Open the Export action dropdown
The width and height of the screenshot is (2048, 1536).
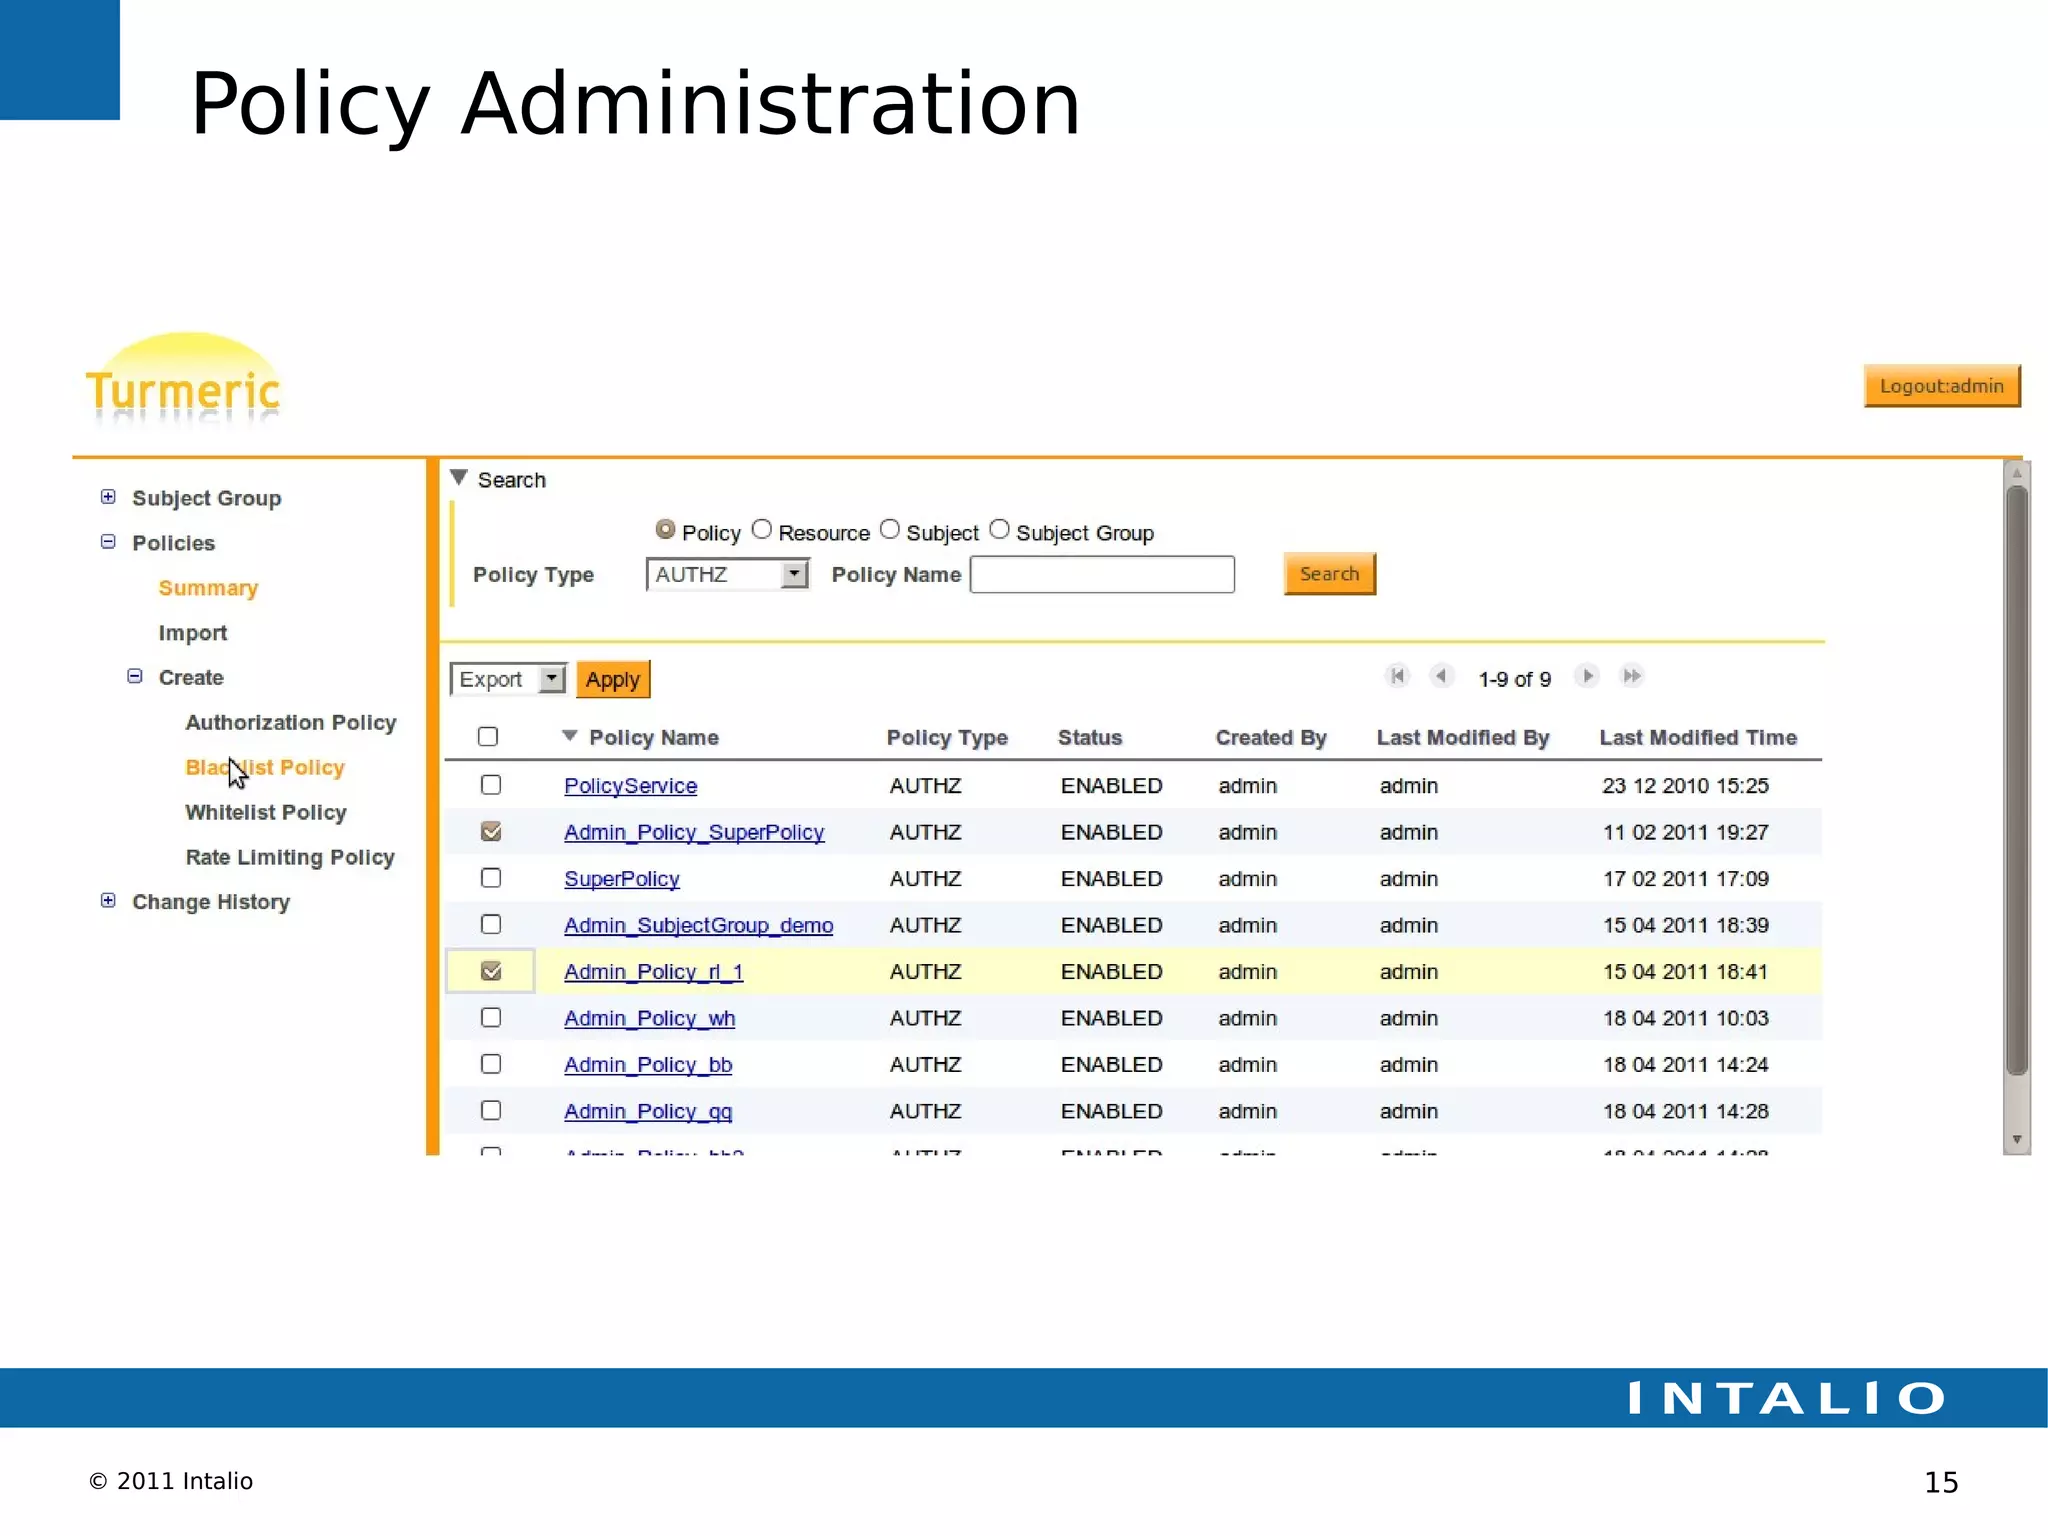click(551, 679)
